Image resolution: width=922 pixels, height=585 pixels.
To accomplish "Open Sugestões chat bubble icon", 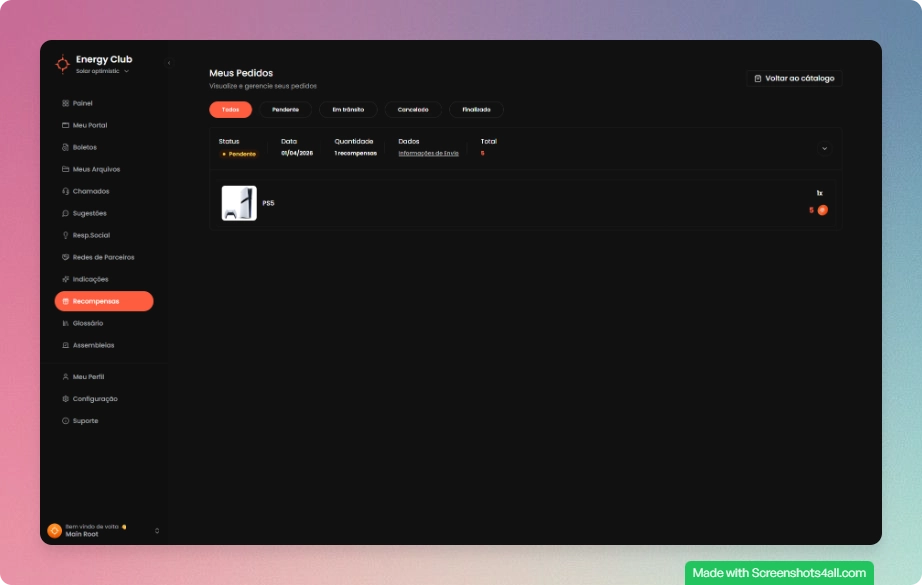I will coord(65,213).
